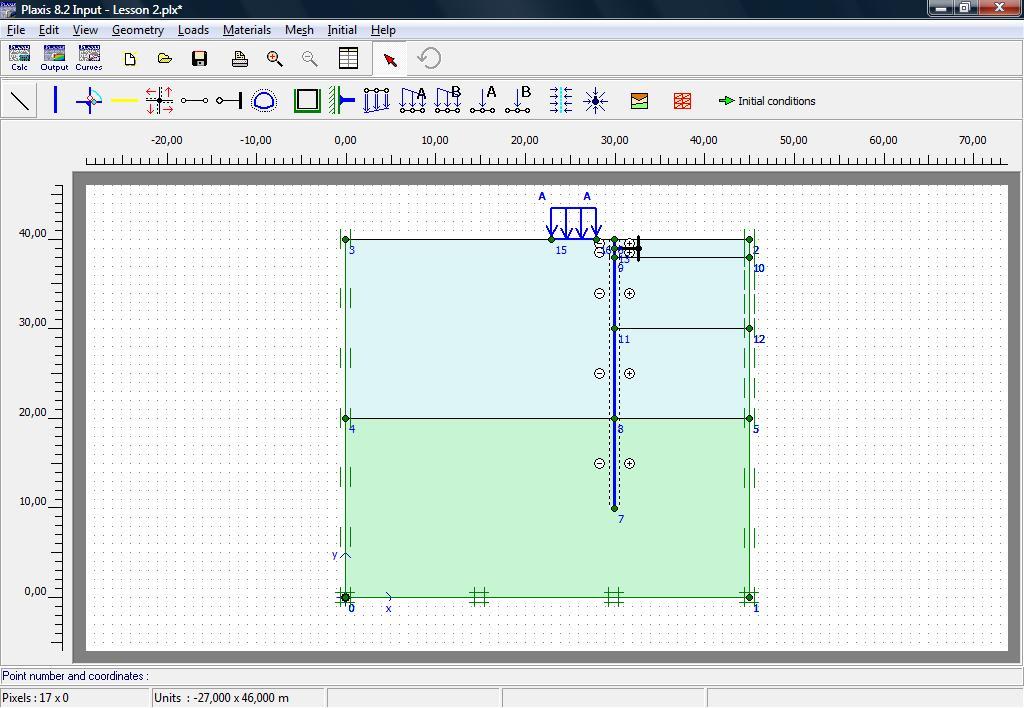Click the Point number and coordinates input line
Image resolution: width=1024 pixels, height=708 pixels.
[x=511, y=676]
